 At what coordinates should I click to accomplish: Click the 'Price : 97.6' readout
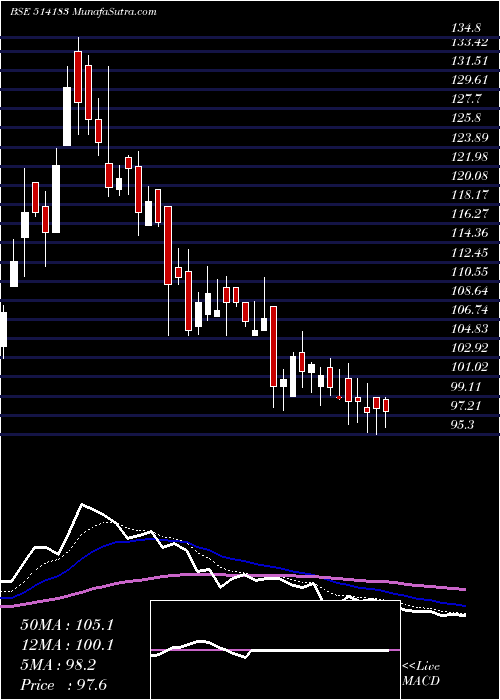click(63, 684)
